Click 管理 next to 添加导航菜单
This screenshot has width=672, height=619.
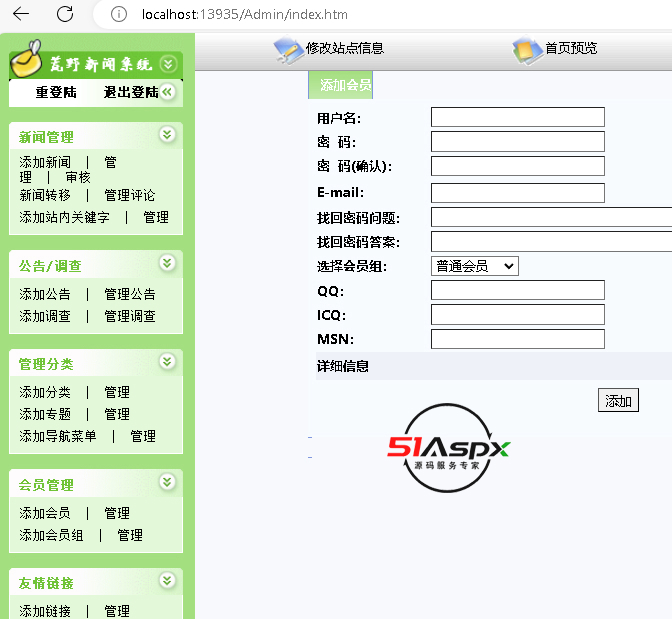pos(143,436)
